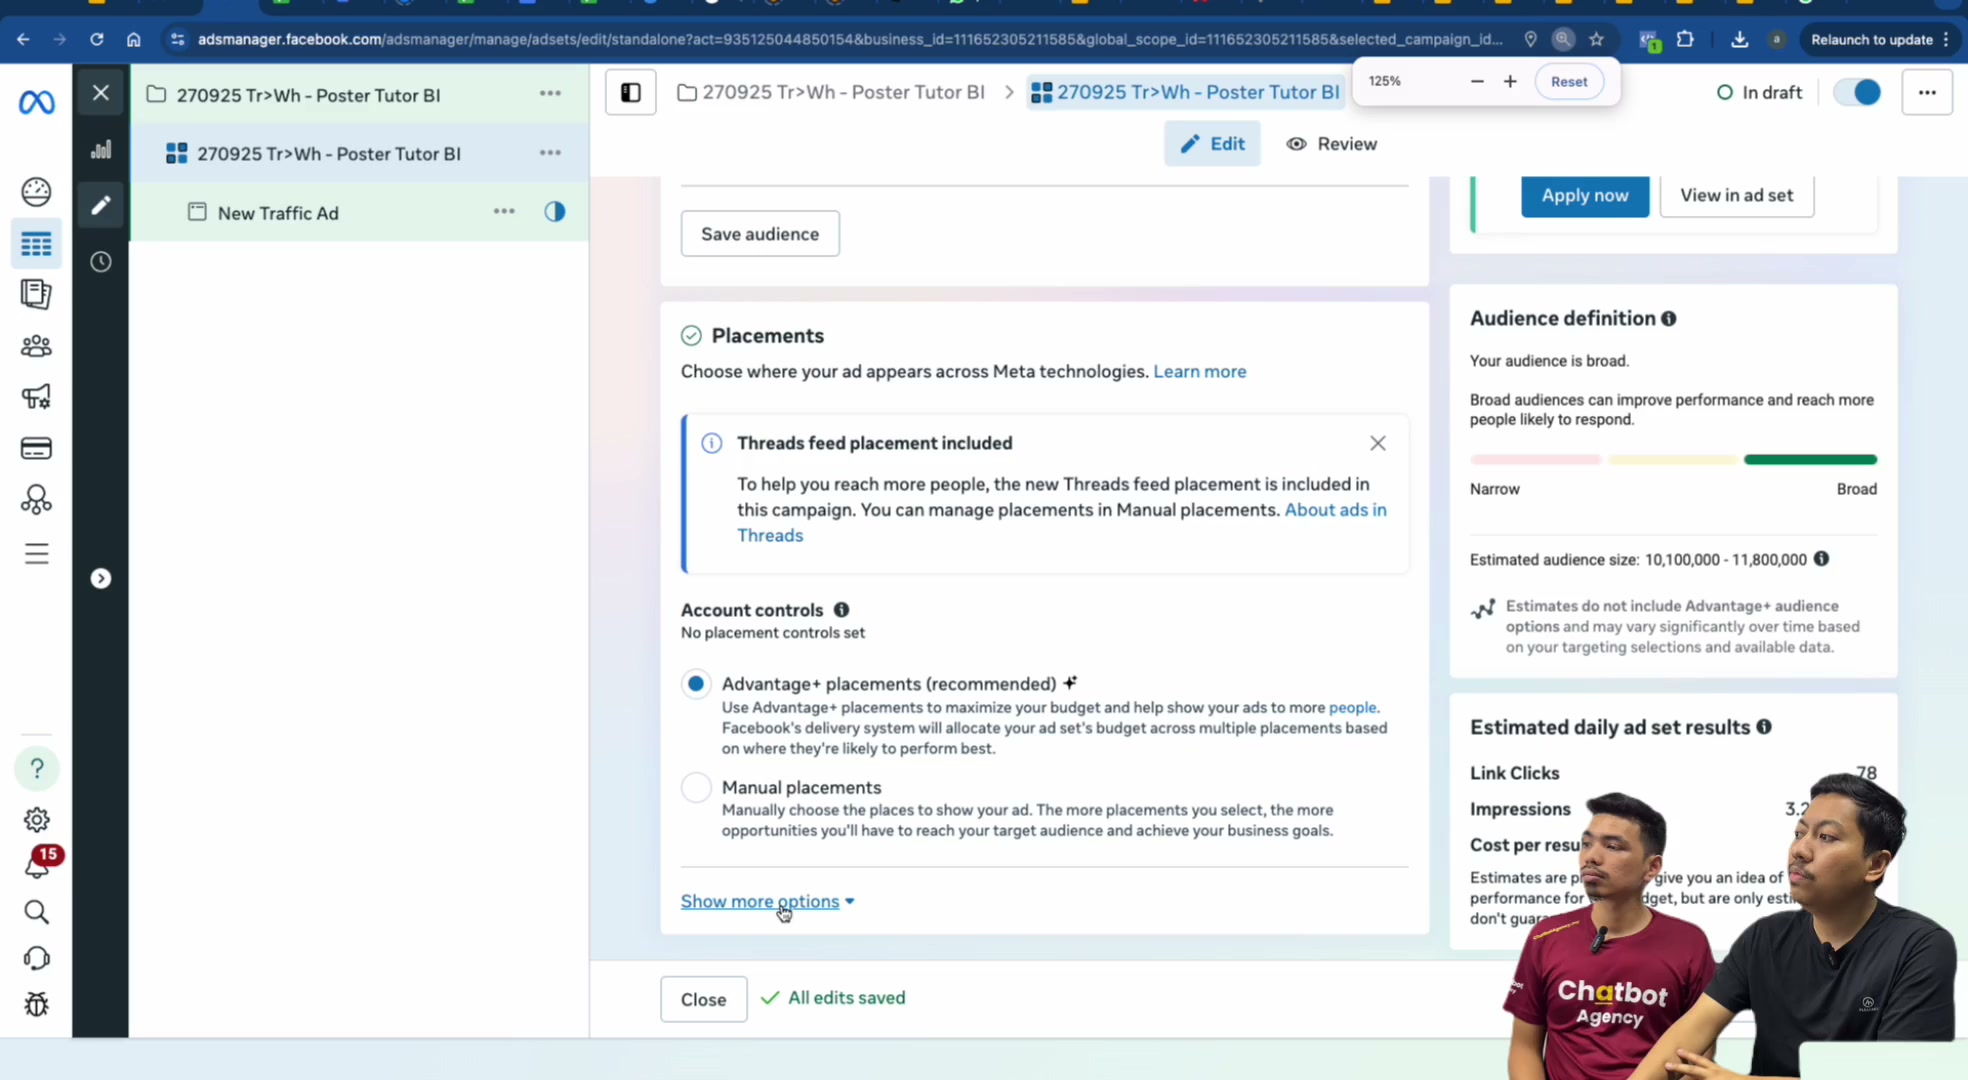Open the Campaigns table grid icon in sidebar

click(x=36, y=244)
